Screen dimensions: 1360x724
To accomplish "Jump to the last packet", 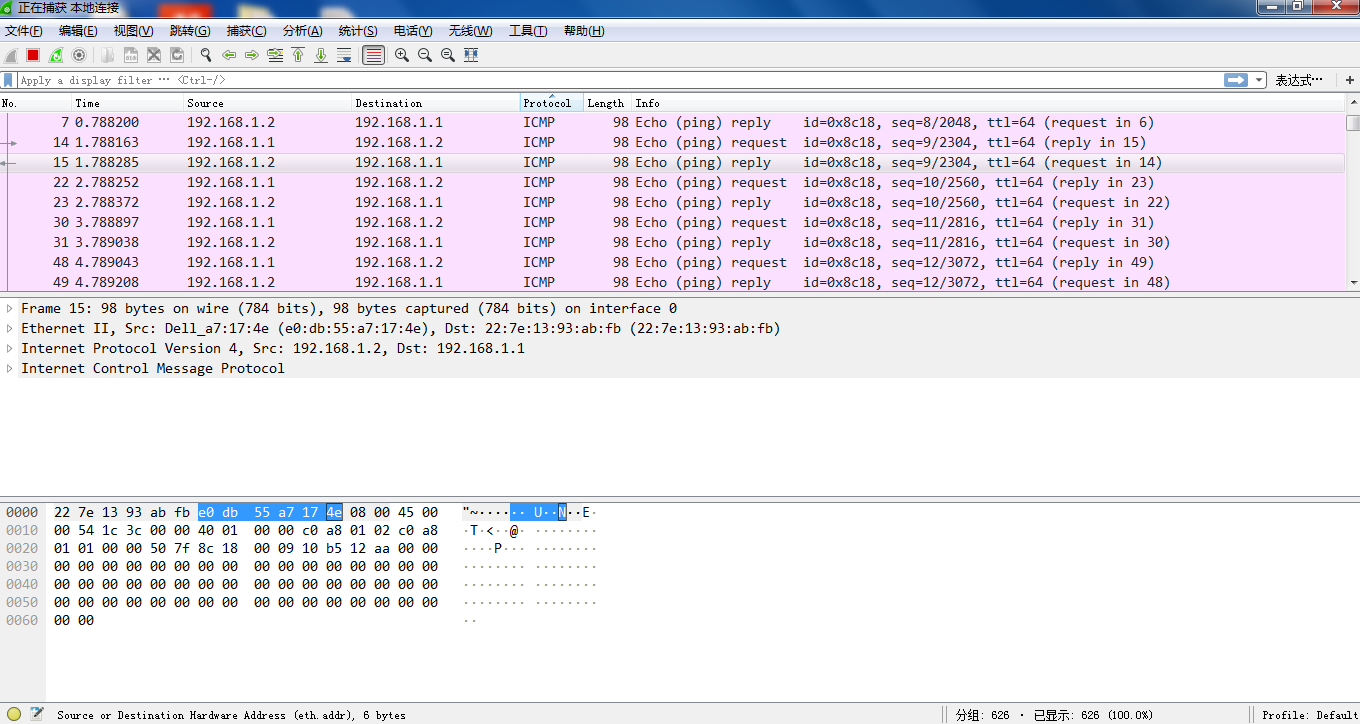I will coord(321,55).
